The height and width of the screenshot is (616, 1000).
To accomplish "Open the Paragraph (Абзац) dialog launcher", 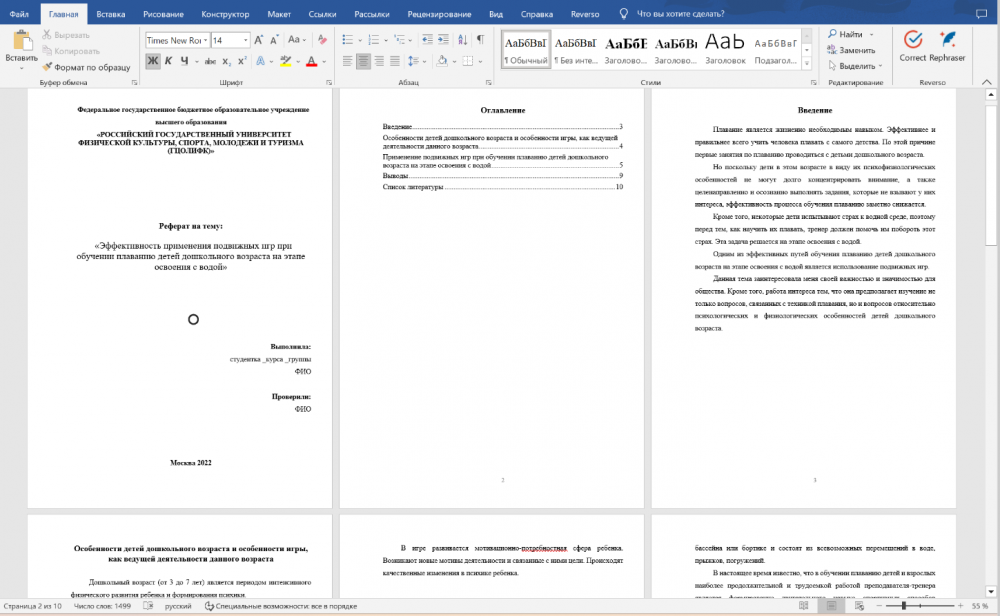I will pos(489,83).
